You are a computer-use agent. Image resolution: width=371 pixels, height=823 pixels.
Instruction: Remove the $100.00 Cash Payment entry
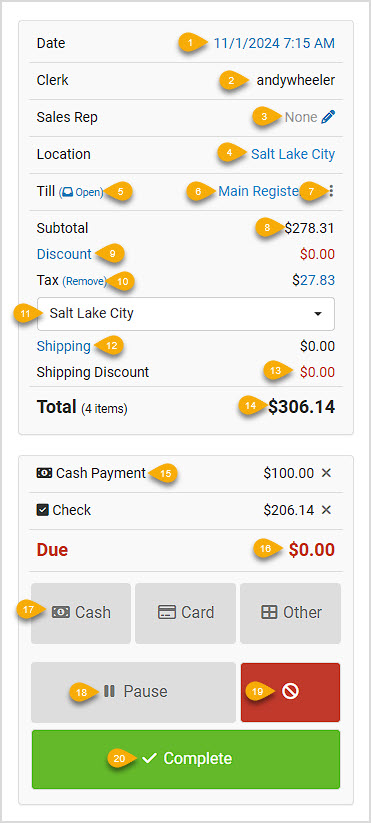coord(326,473)
